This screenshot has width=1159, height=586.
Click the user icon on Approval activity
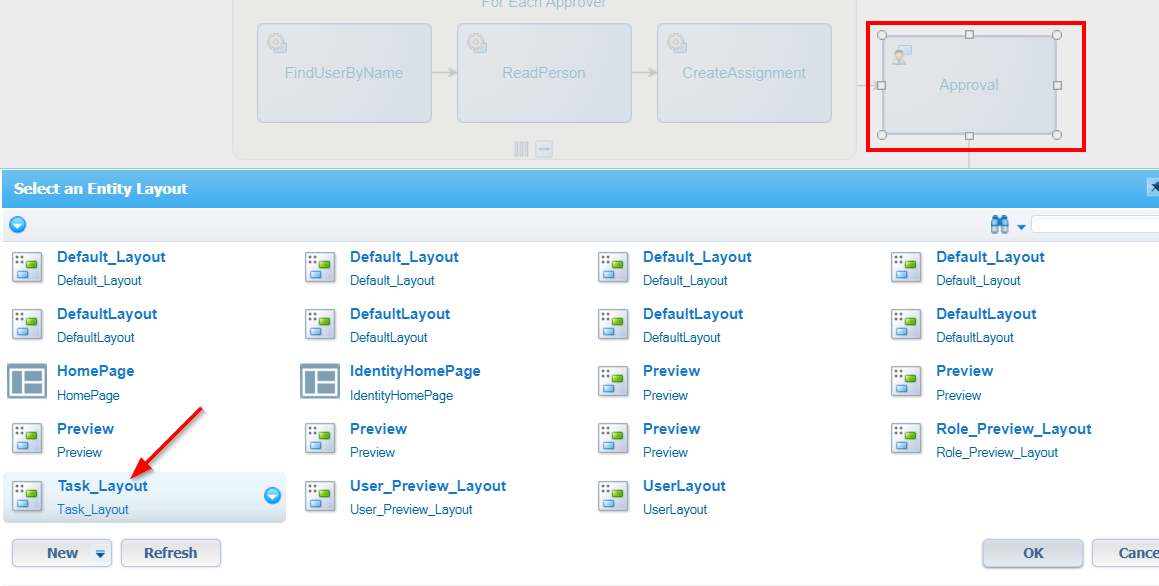pos(901,55)
